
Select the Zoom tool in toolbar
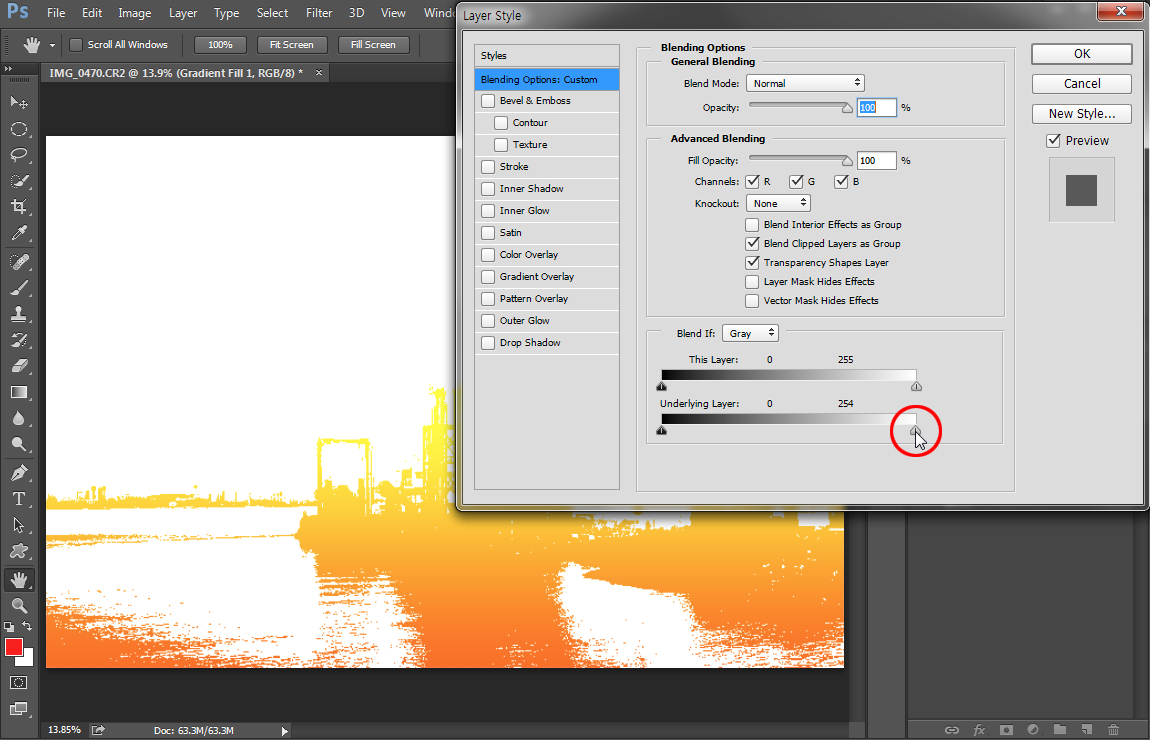click(x=19, y=605)
